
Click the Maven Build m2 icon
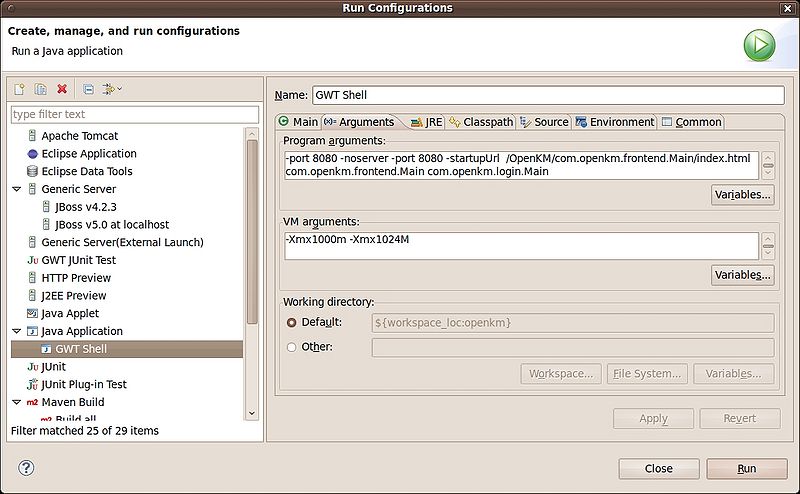tap(32, 402)
